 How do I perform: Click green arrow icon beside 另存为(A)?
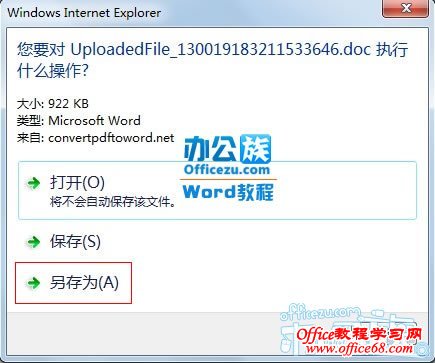pos(33,283)
